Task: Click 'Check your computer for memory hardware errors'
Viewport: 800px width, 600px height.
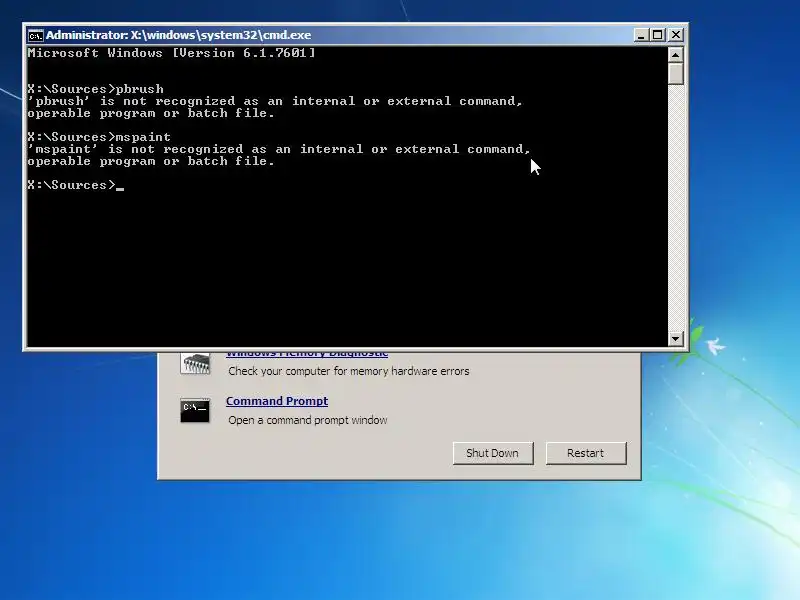Action: tap(348, 371)
